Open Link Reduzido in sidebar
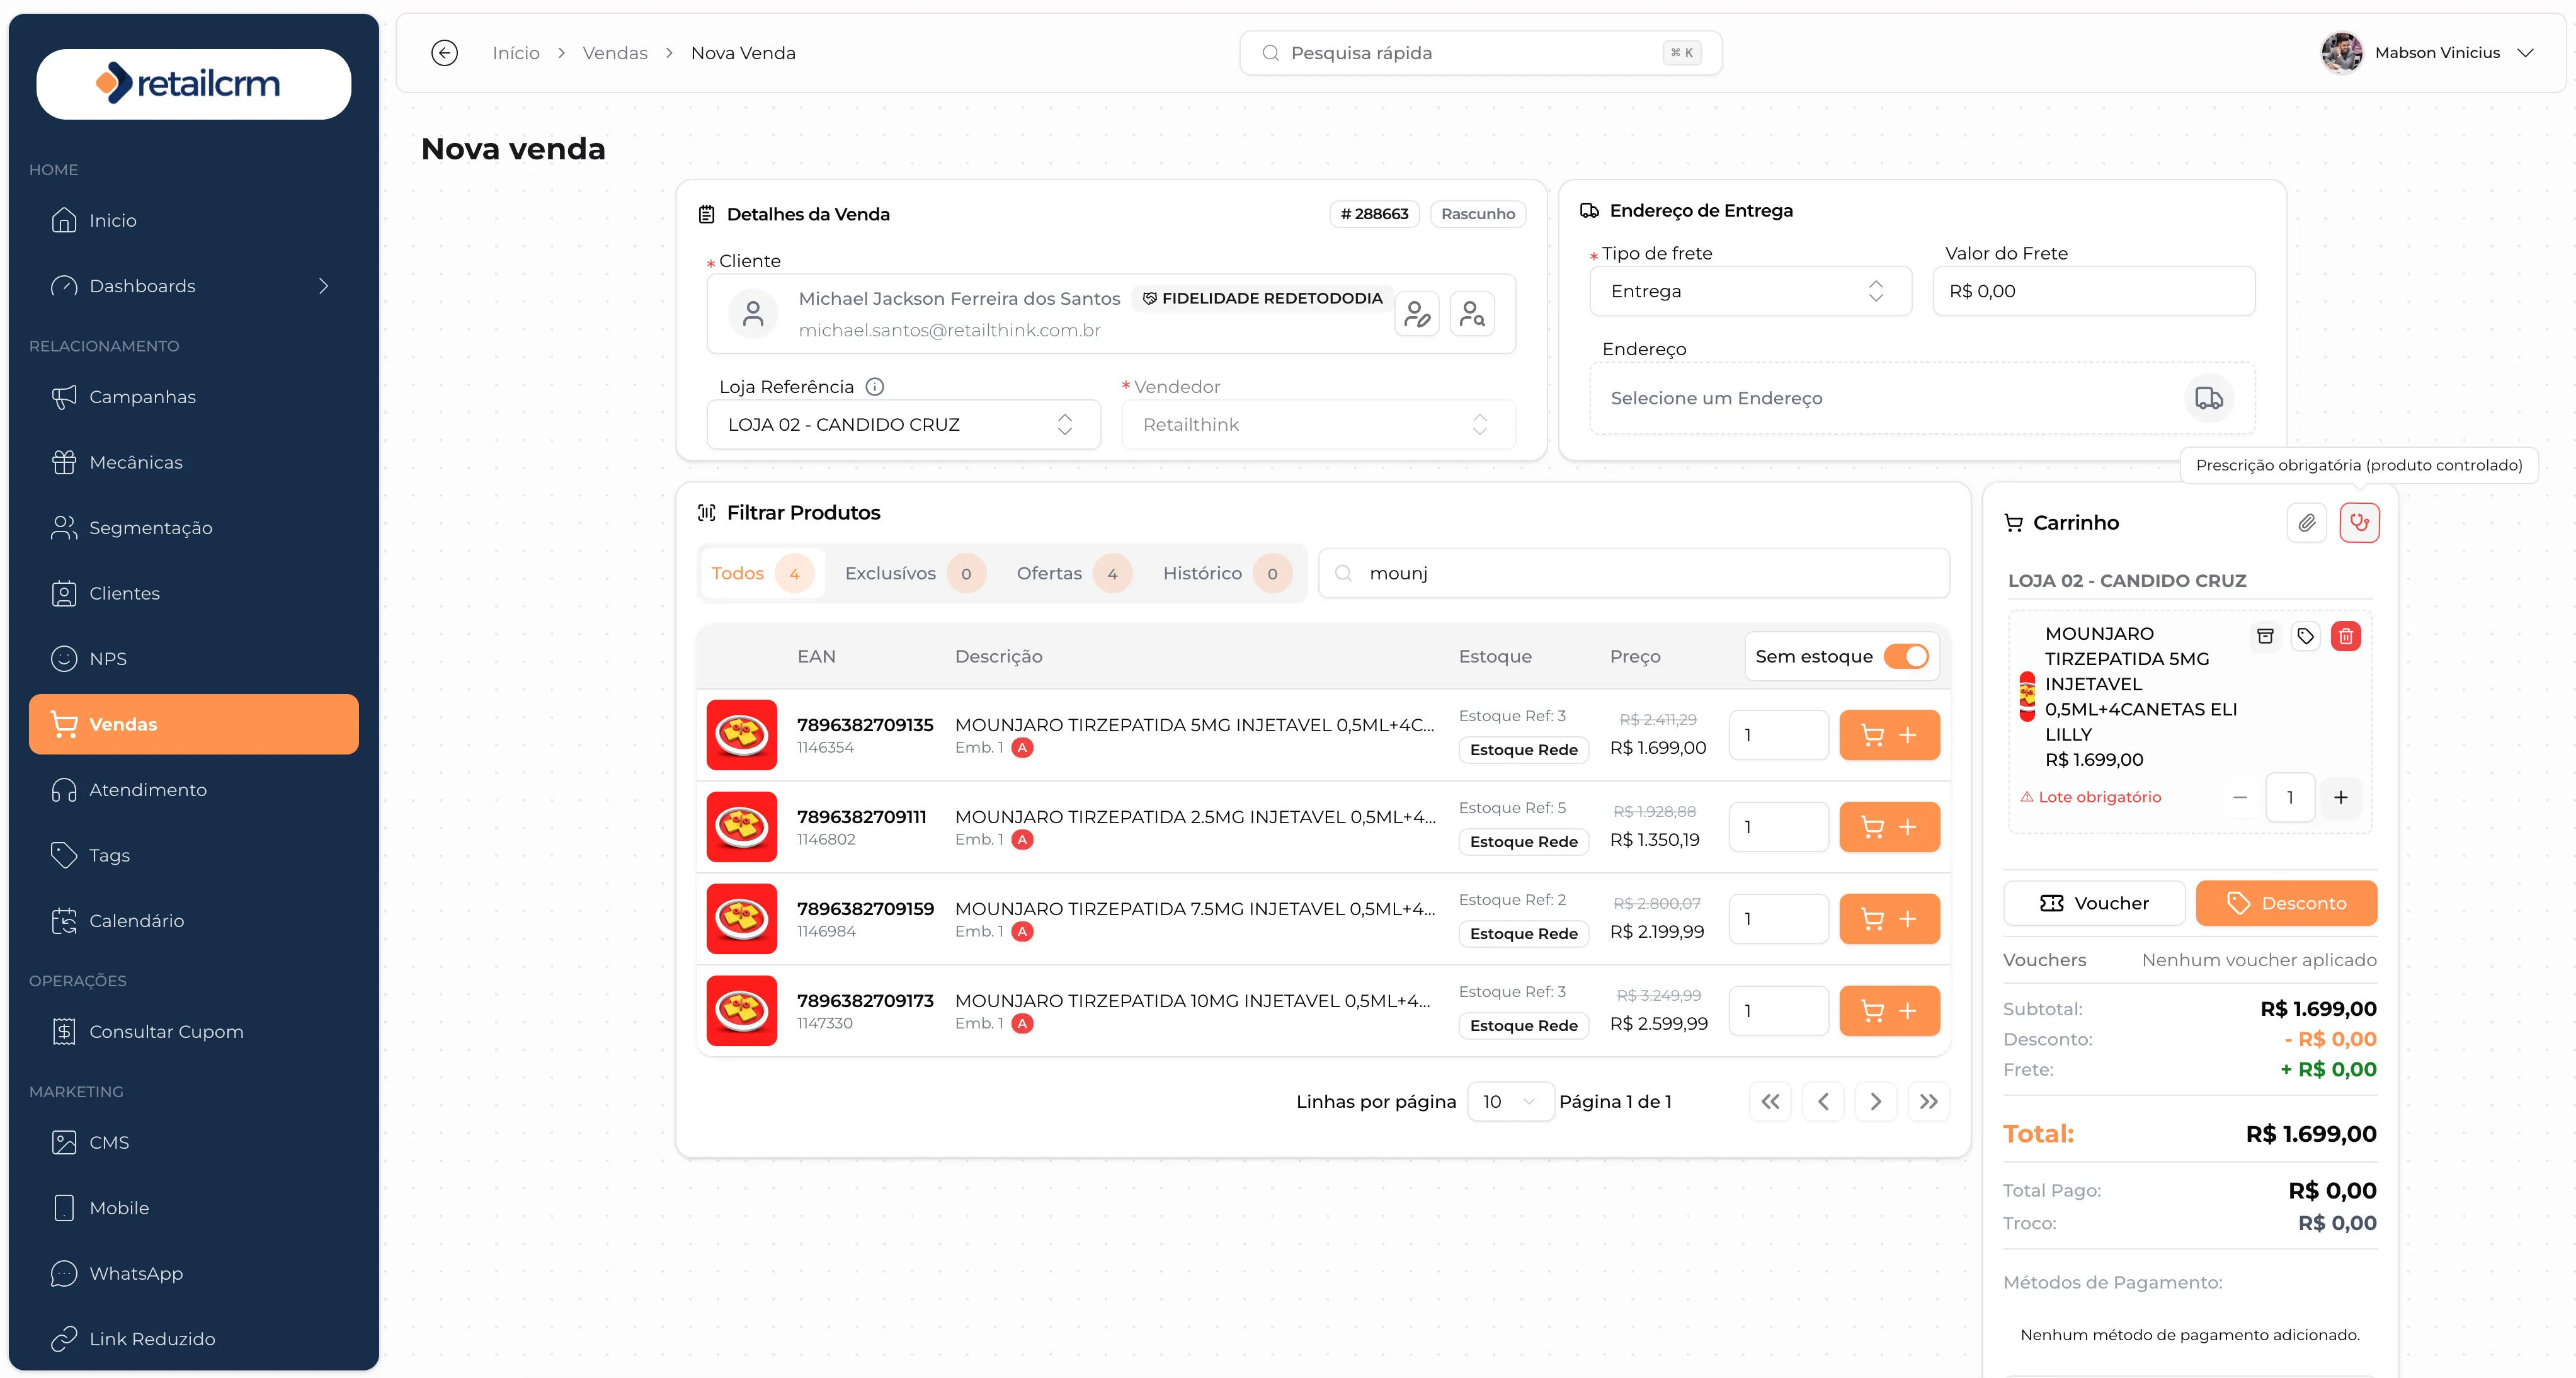2576x1378 pixels. click(x=194, y=1339)
